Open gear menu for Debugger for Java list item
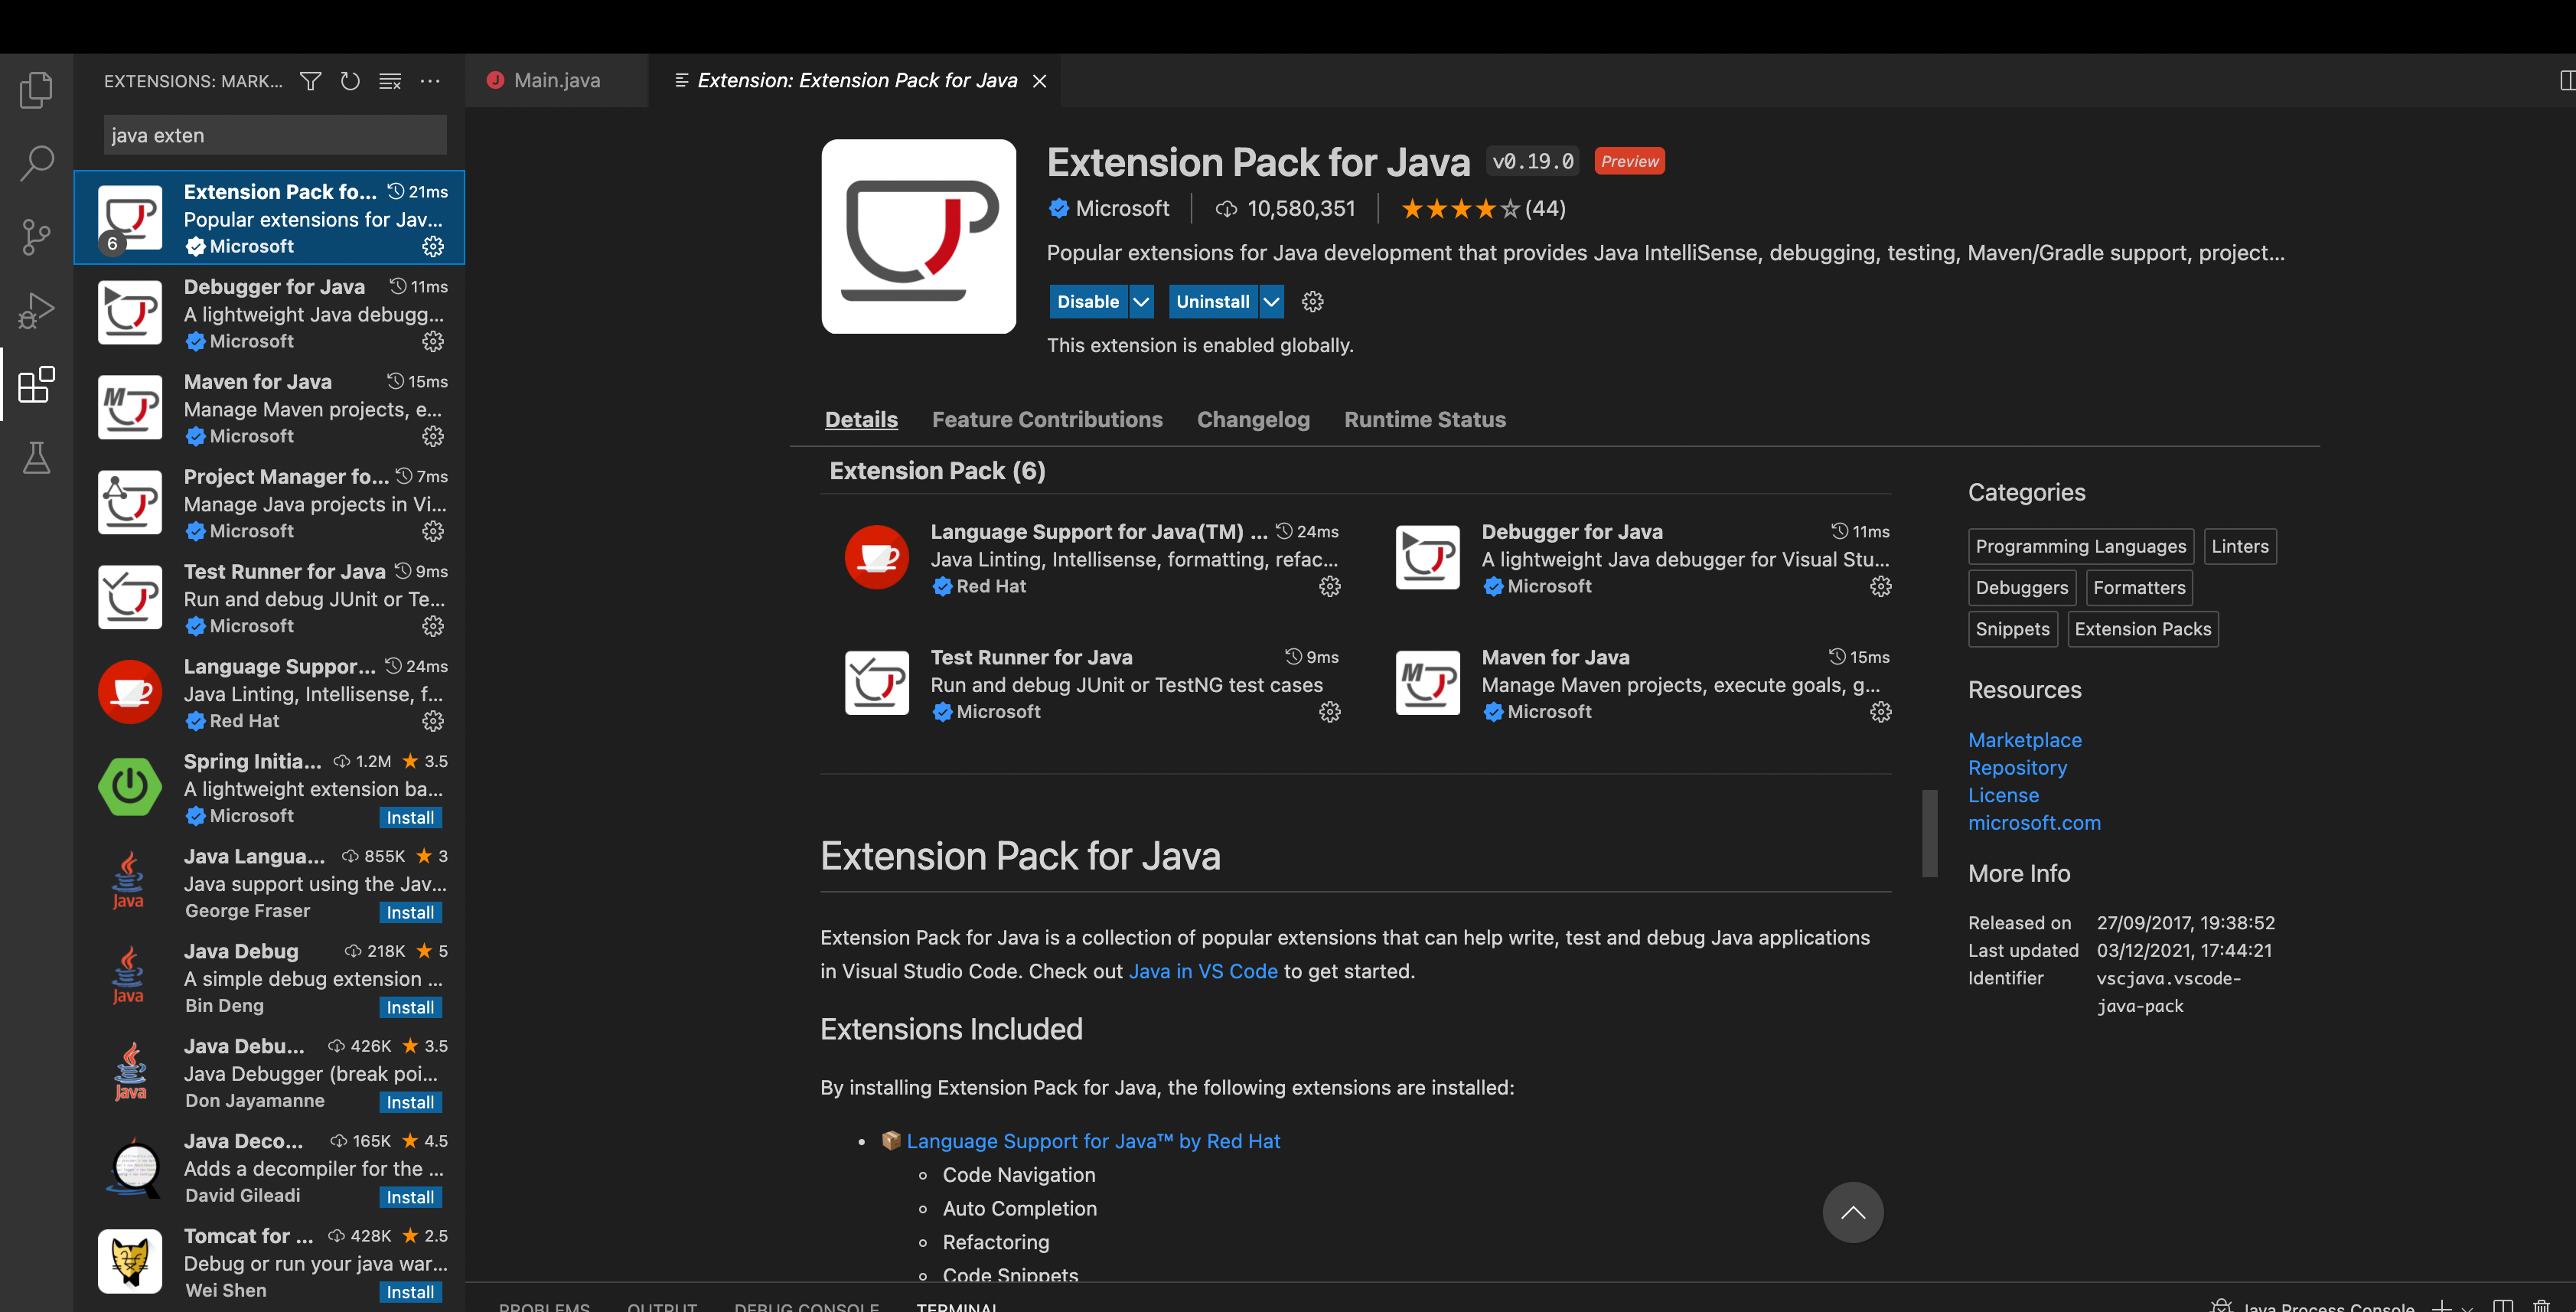Image resolution: width=2576 pixels, height=1312 pixels. click(433, 341)
